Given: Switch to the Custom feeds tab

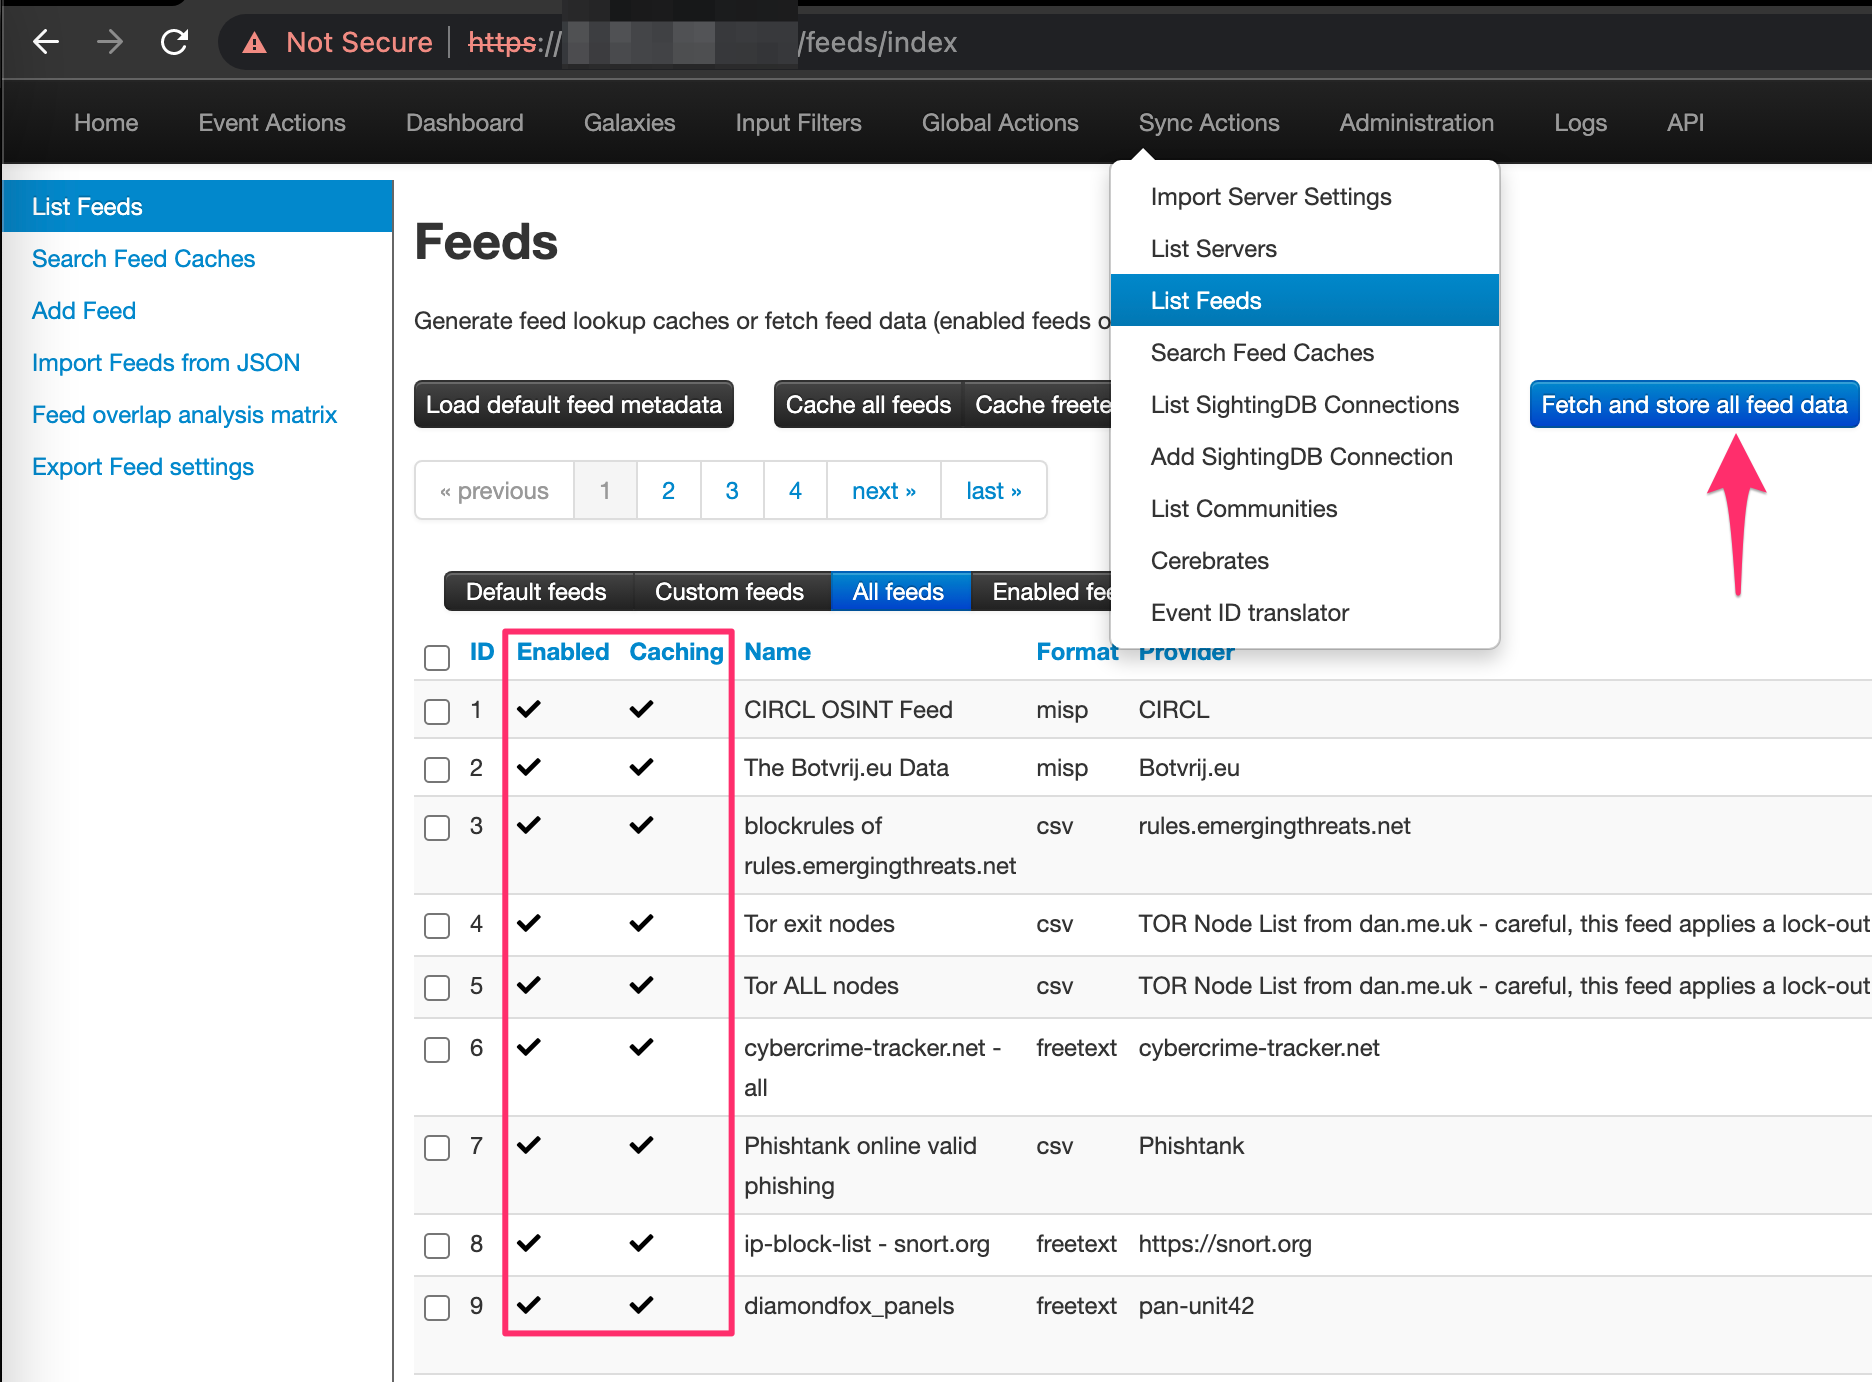Looking at the screenshot, I should pyautogui.click(x=730, y=591).
